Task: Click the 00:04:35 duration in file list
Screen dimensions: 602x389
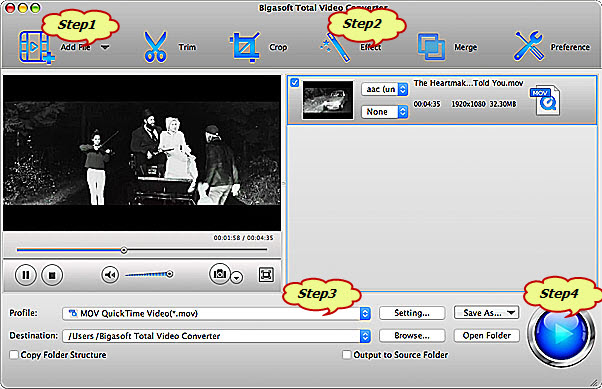Action: (x=427, y=104)
